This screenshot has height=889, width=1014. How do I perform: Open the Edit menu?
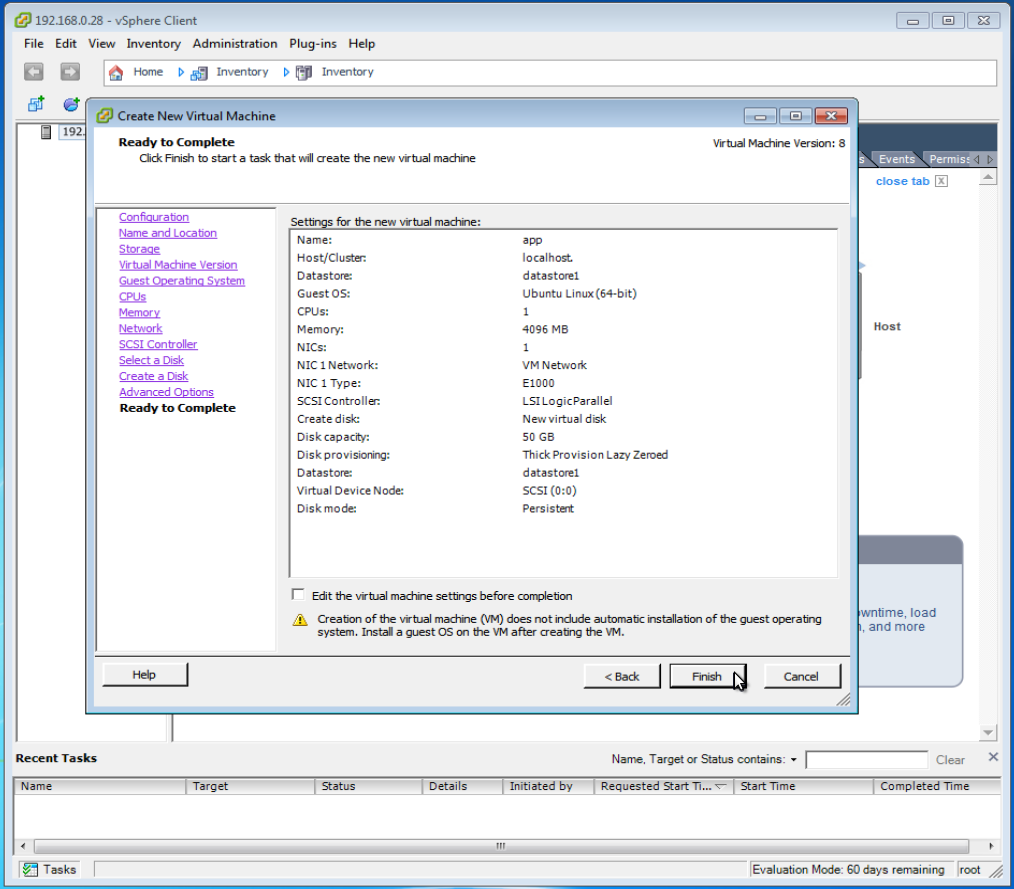[x=65, y=43]
